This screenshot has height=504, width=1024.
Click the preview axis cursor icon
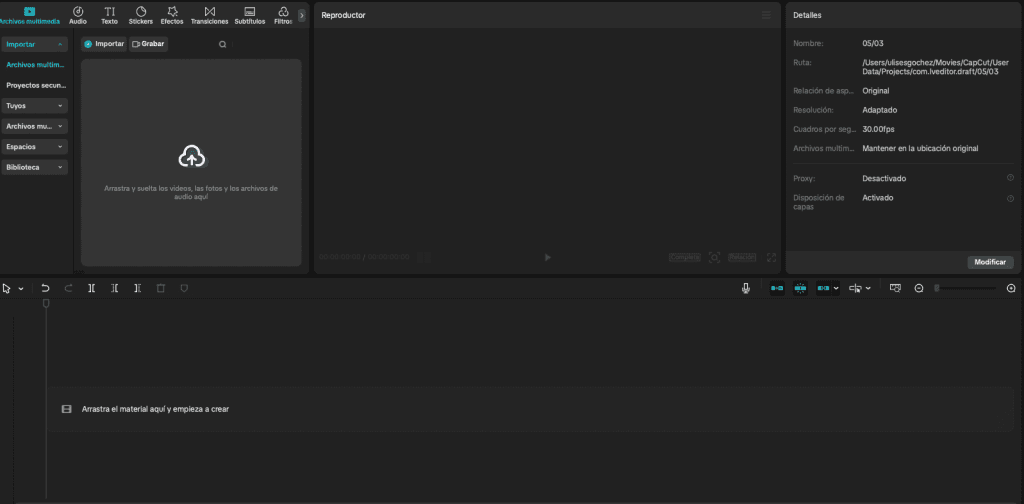click(x=855, y=288)
